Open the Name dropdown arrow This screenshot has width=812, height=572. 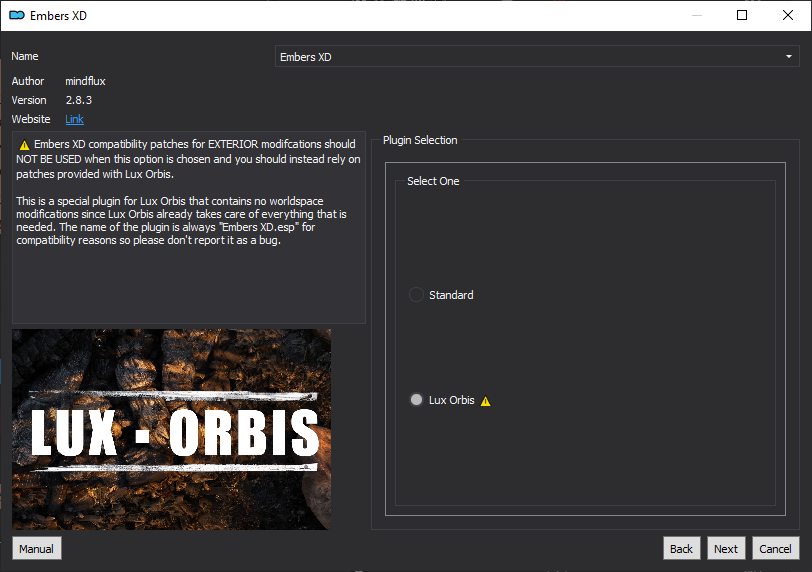789,56
